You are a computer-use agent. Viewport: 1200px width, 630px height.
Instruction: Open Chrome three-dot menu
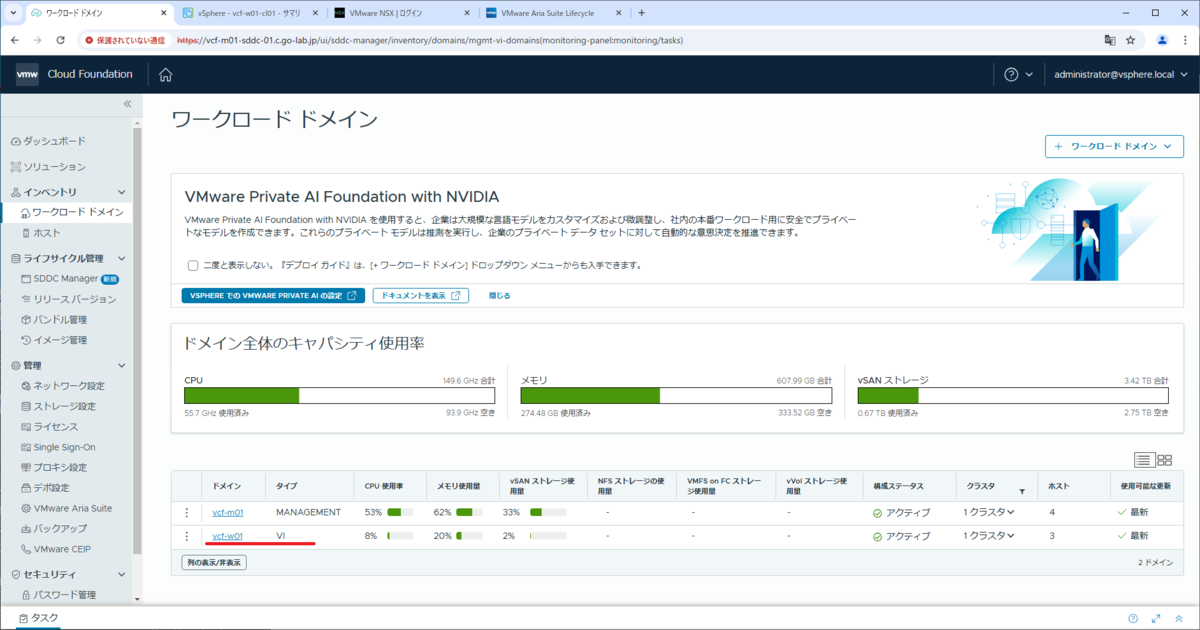[1185, 40]
